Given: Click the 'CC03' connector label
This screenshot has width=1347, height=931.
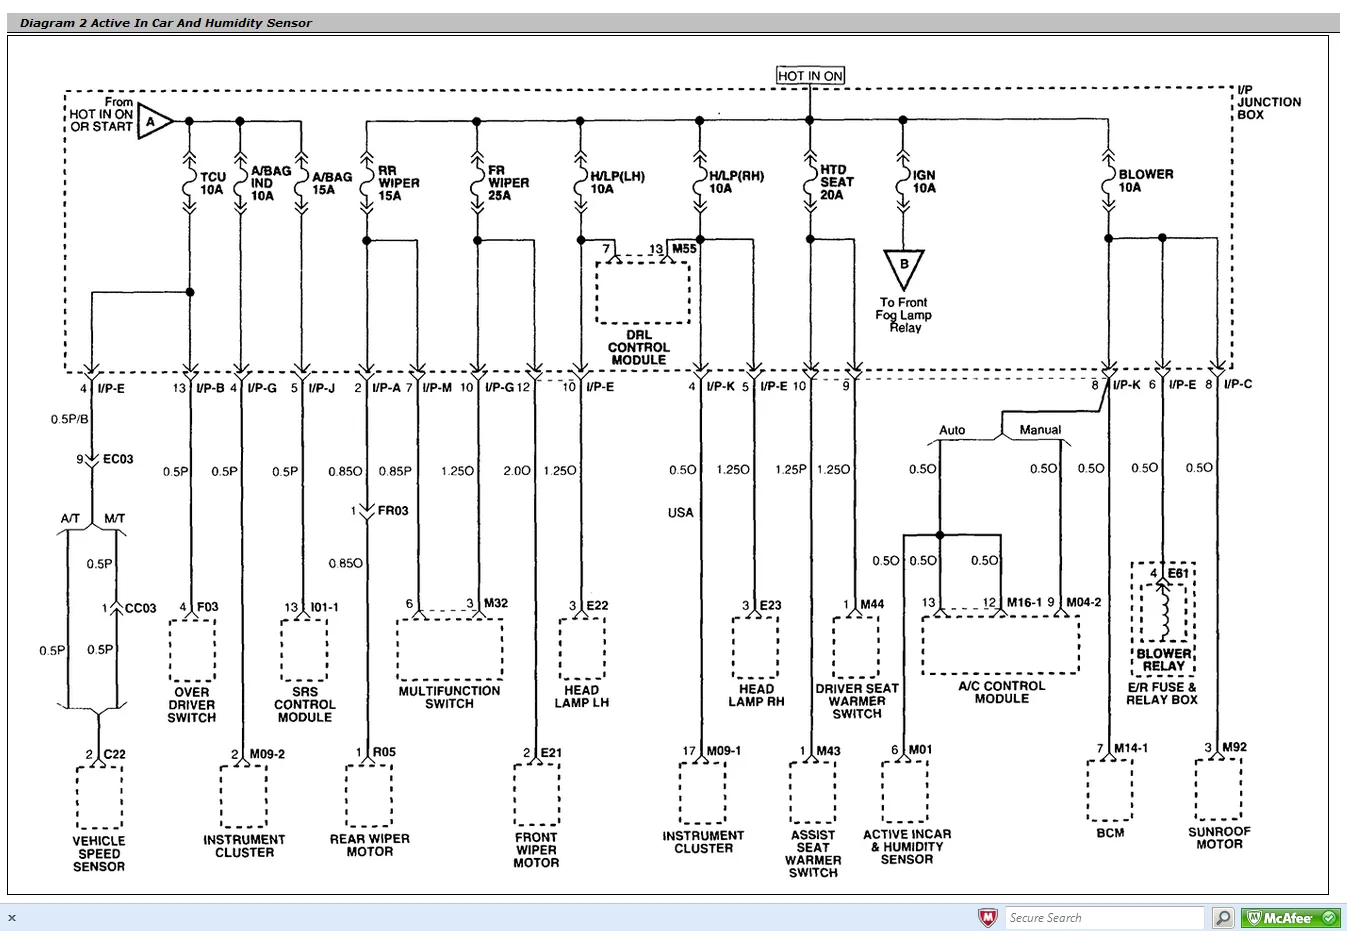Looking at the screenshot, I should point(140,608).
